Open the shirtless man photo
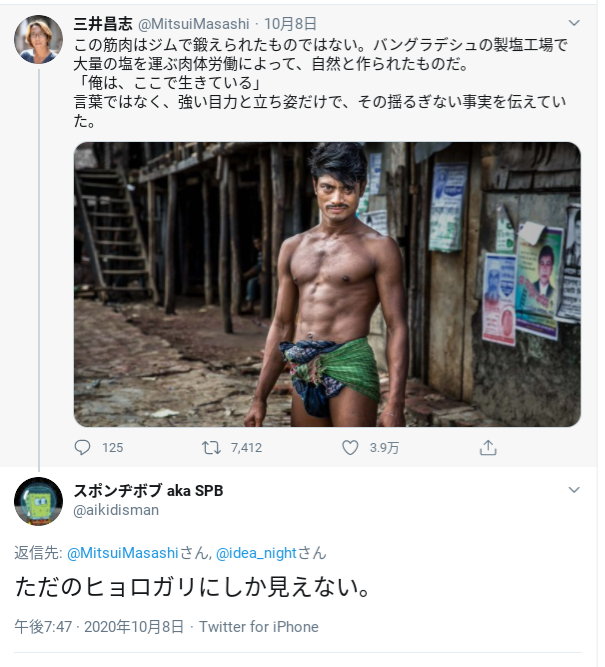Image resolution: width=605 pixels, height=667 pixels. click(327, 284)
